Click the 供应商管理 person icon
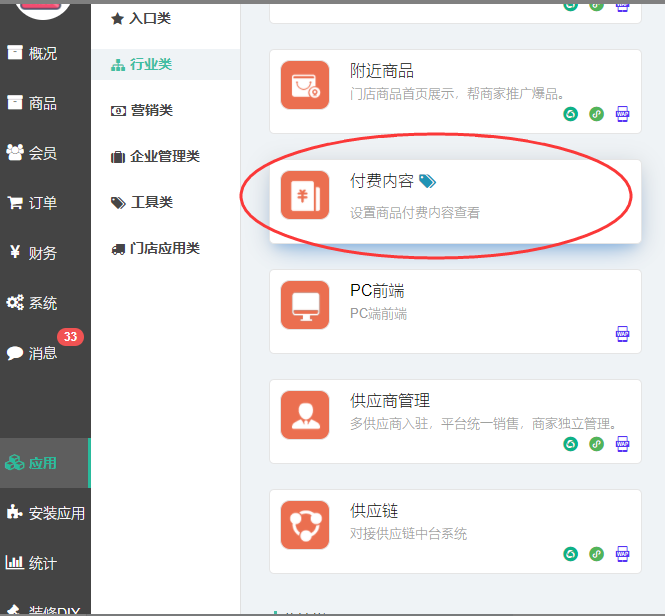 [305, 415]
